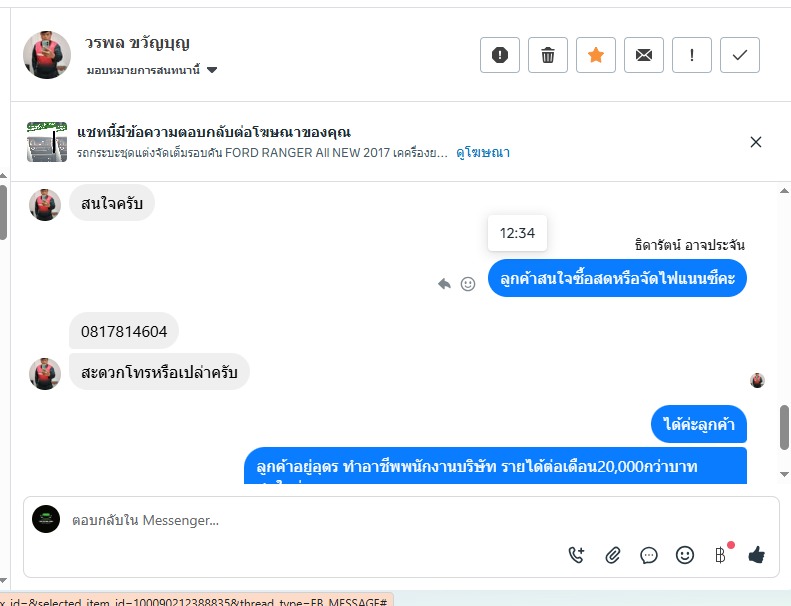Open the Ford Ranger ad thumbnail
The width and height of the screenshot is (791, 606).
click(x=47, y=142)
